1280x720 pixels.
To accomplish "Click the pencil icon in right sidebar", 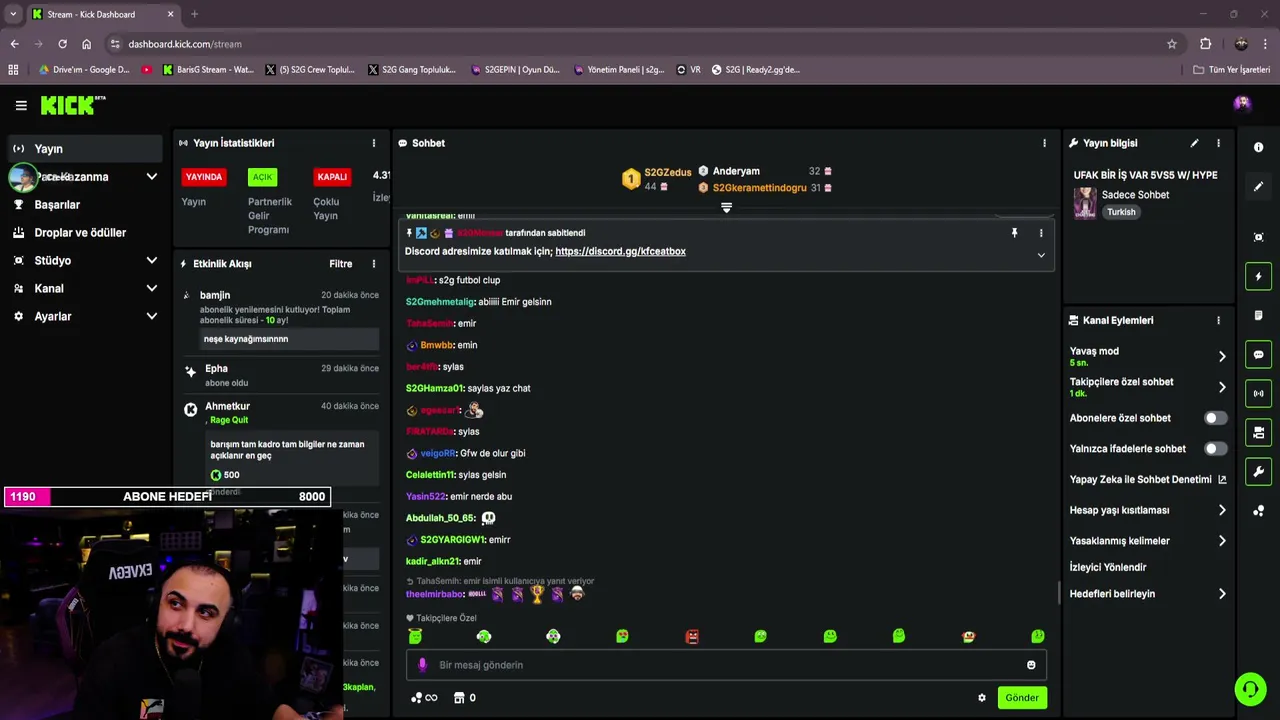I will [1258, 186].
